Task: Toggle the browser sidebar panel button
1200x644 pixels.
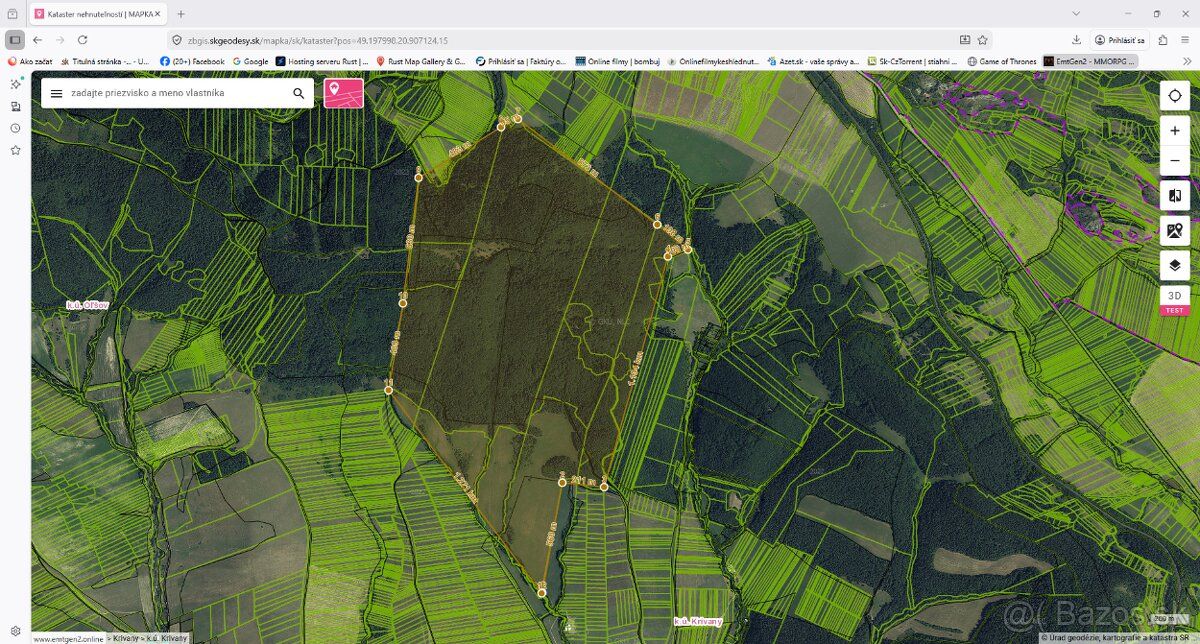Action: pos(15,40)
